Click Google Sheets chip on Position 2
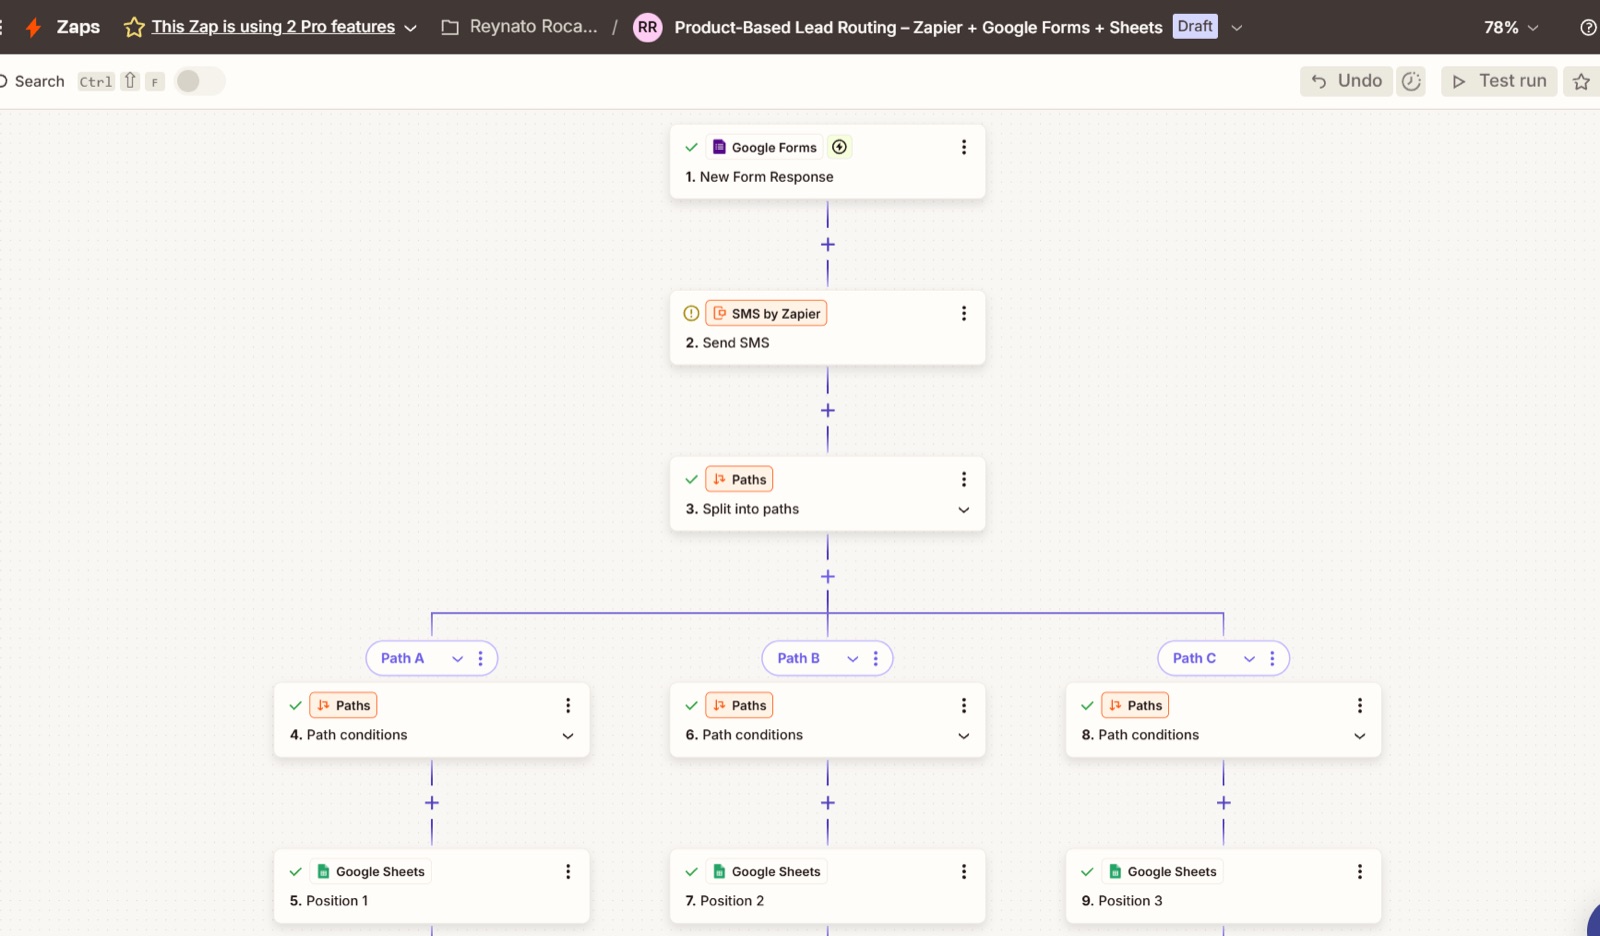The width and height of the screenshot is (1600, 936). [767, 871]
